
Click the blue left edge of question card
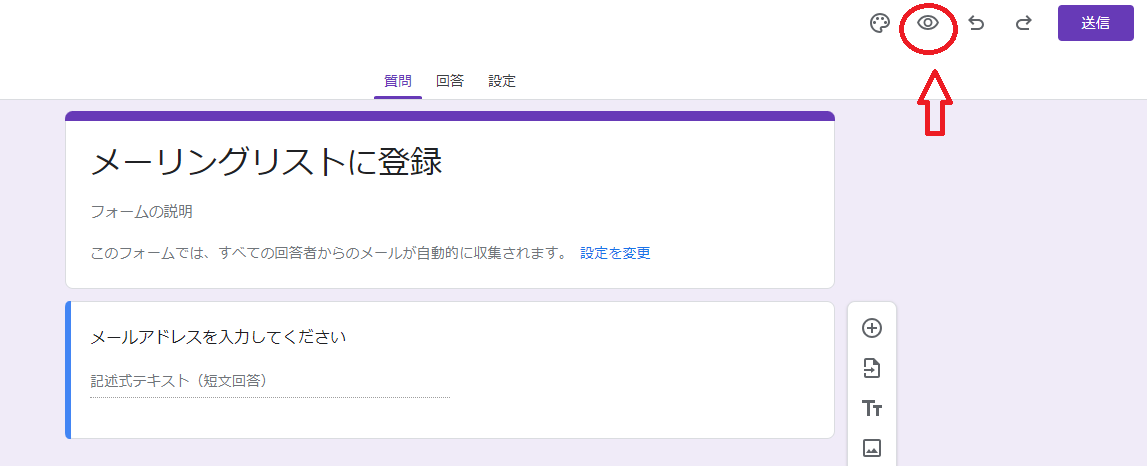click(68, 370)
